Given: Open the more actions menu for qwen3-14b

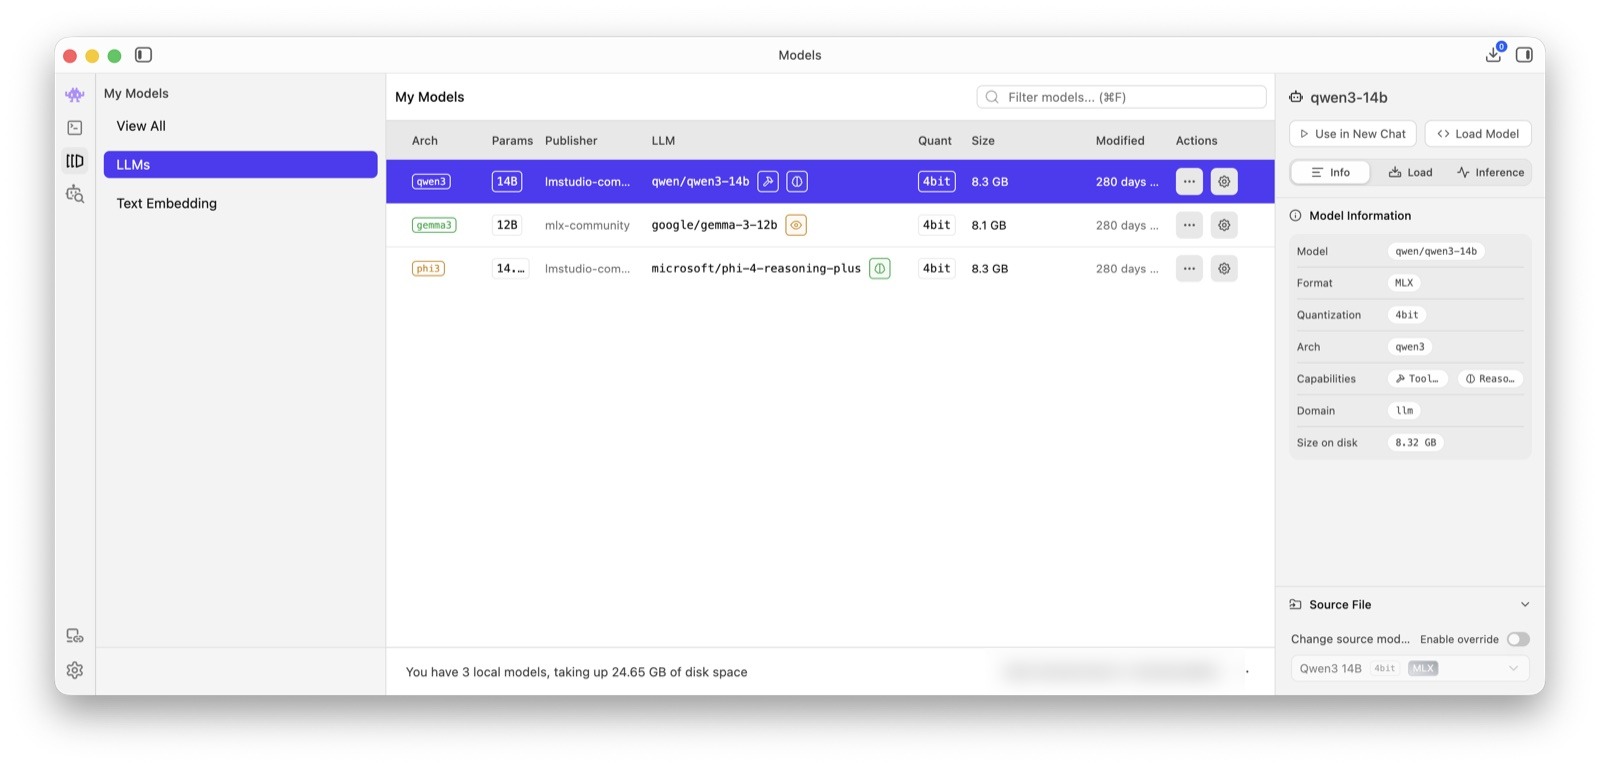Looking at the screenshot, I should point(1189,182).
